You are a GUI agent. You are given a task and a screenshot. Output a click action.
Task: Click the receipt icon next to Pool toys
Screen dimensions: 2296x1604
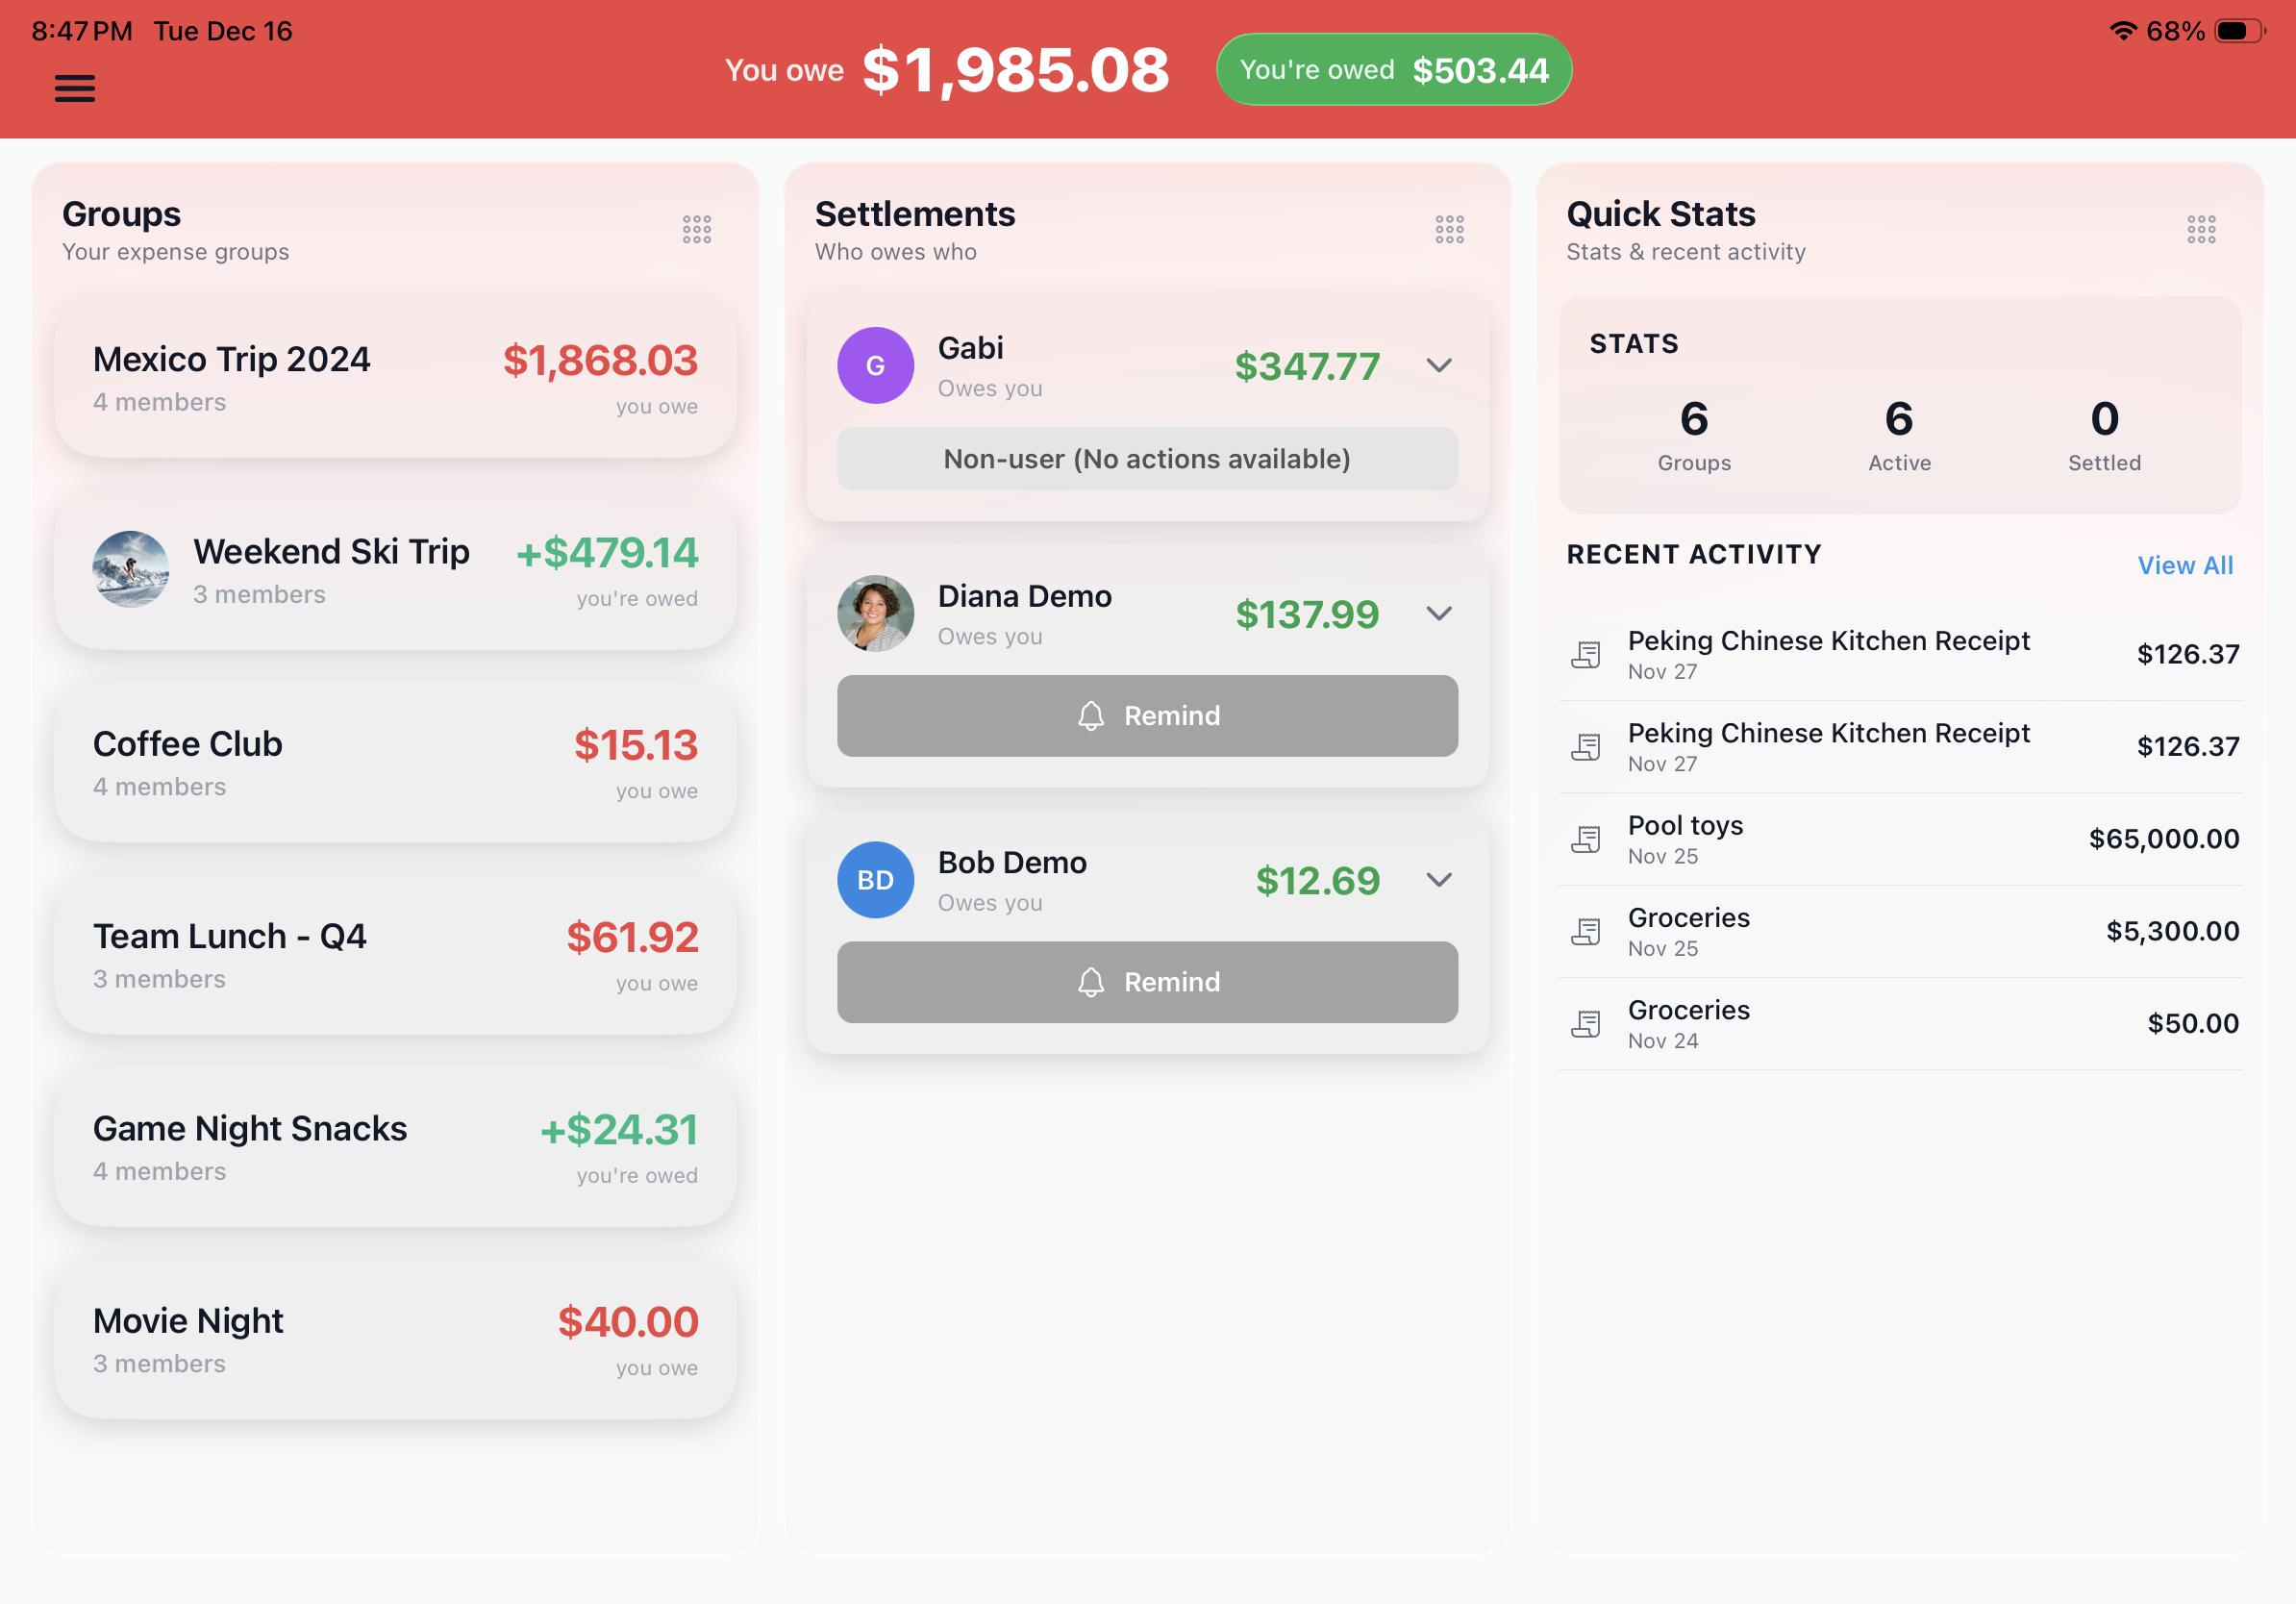pyautogui.click(x=1587, y=839)
